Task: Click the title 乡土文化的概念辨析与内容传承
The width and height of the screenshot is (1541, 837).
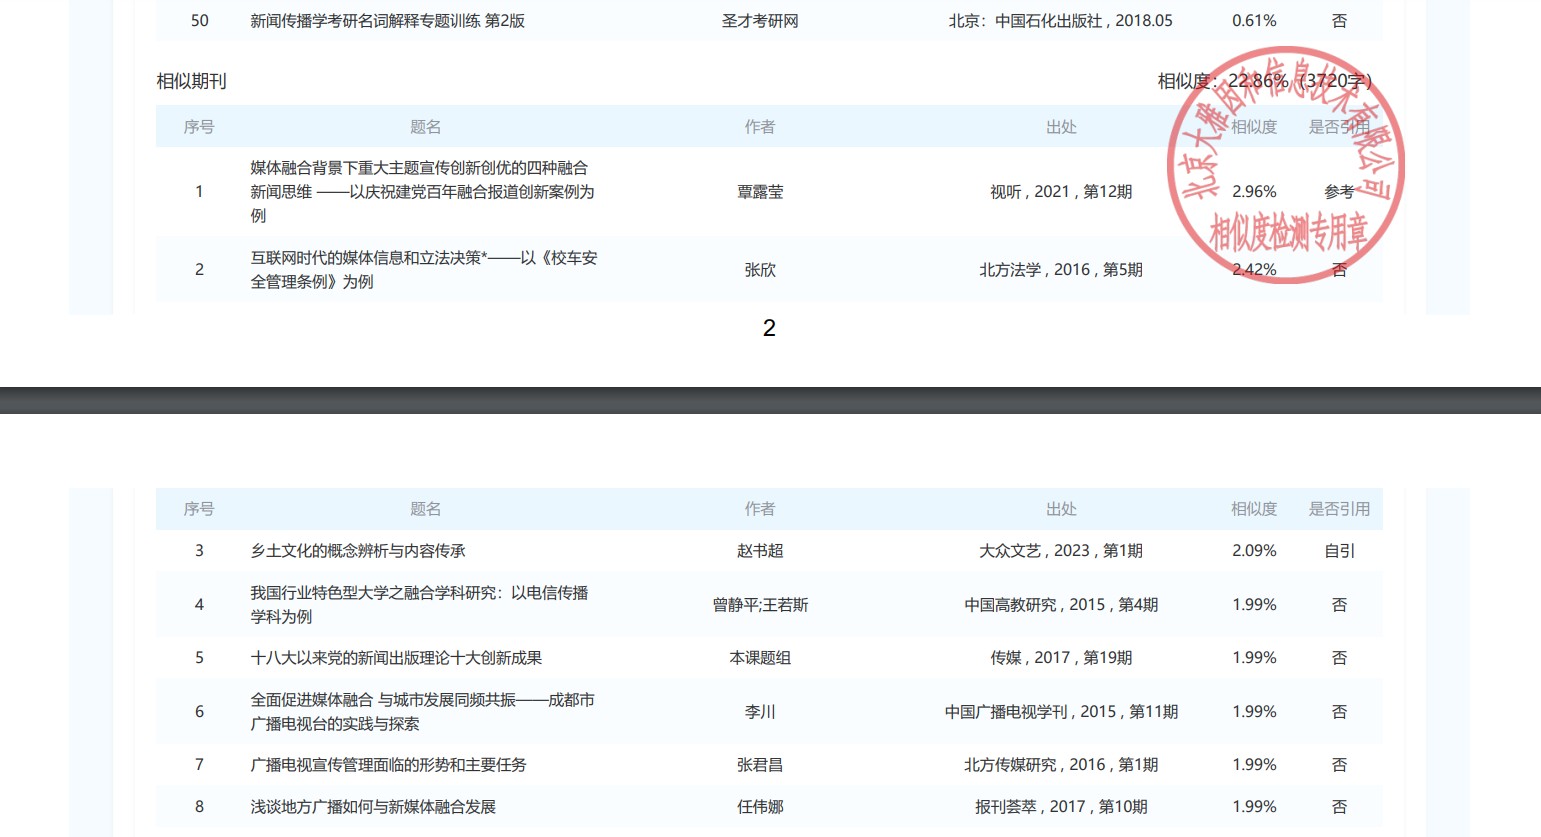Action: (x=358, y=551)
